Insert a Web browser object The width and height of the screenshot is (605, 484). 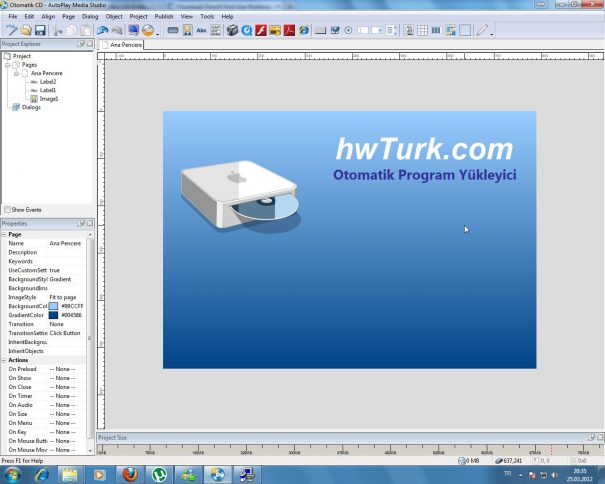[304, 30]
